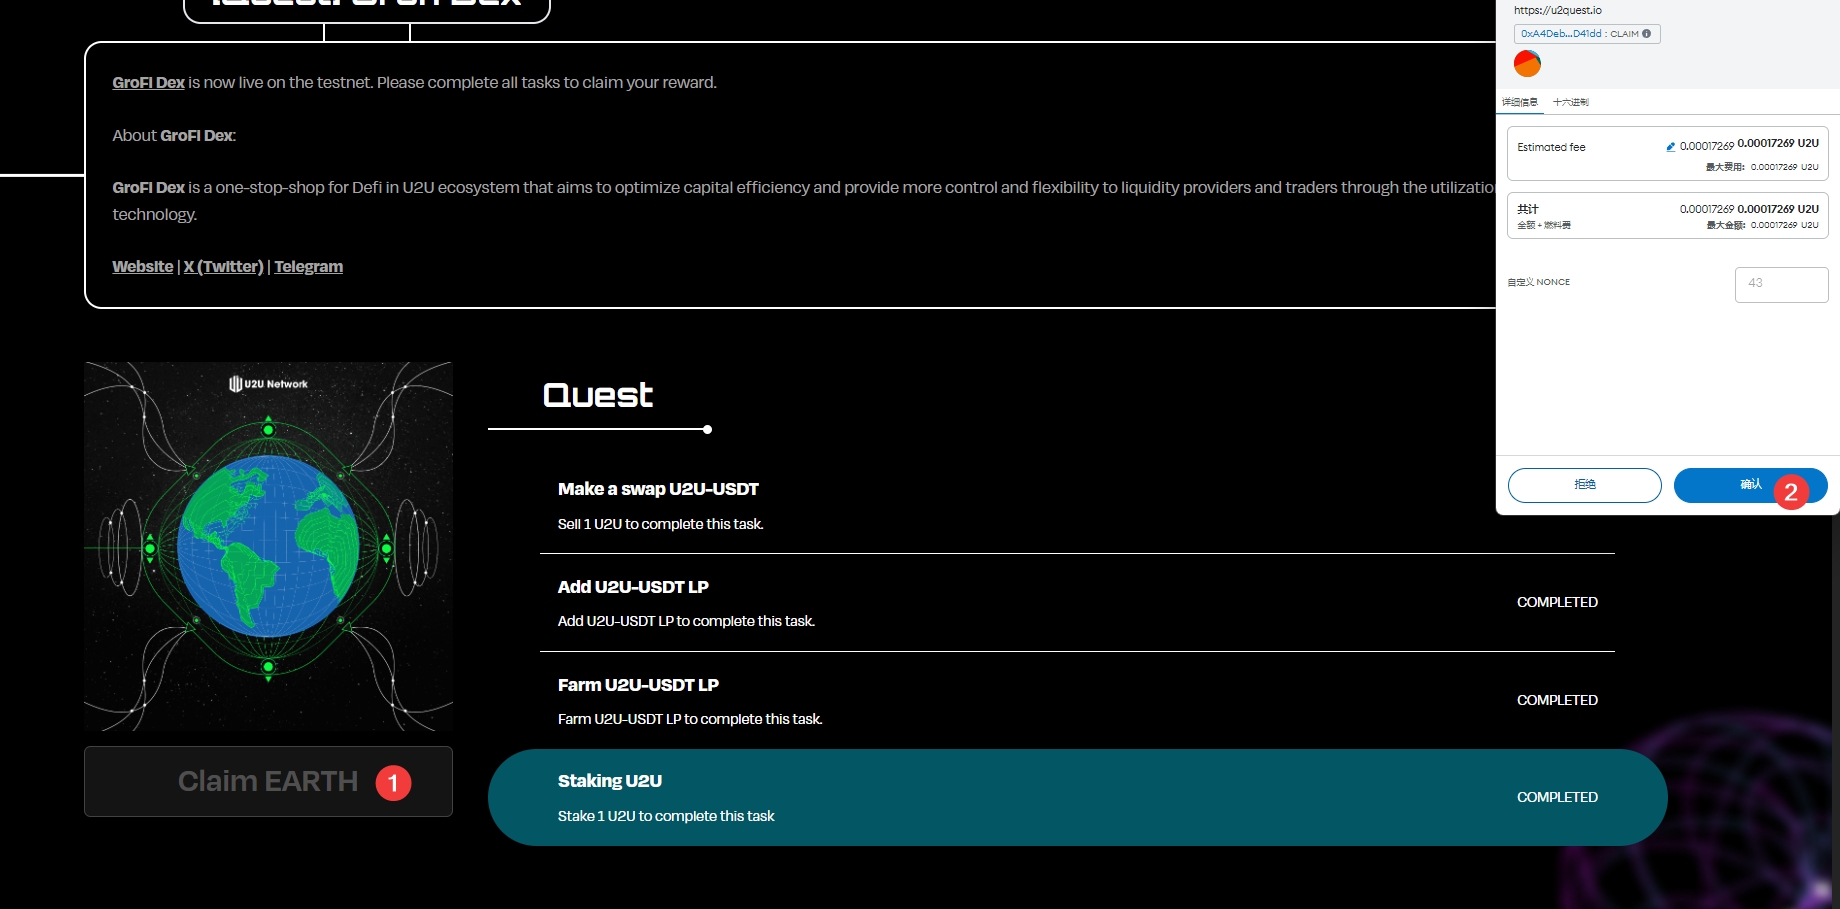Click the info icon next to CLAIM

point(1646,34)
